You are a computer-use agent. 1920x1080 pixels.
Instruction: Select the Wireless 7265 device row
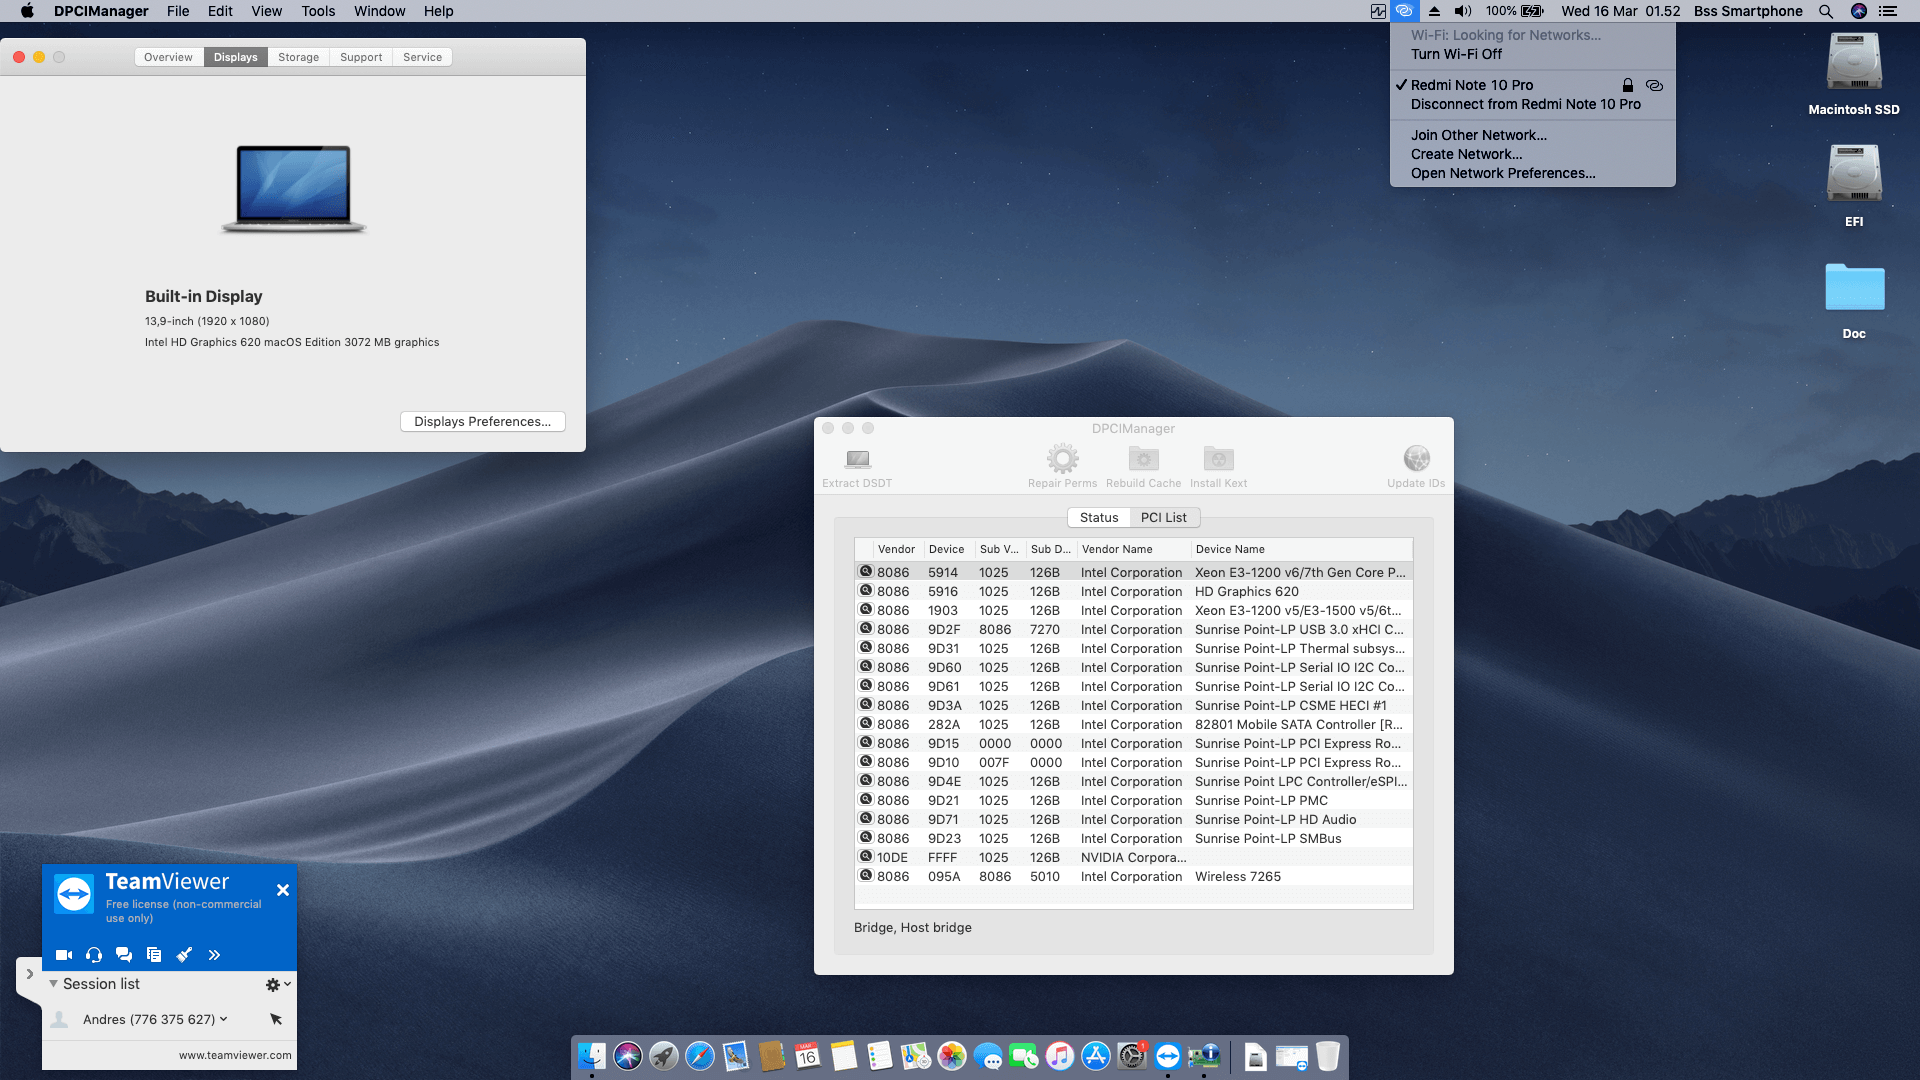1133,876
